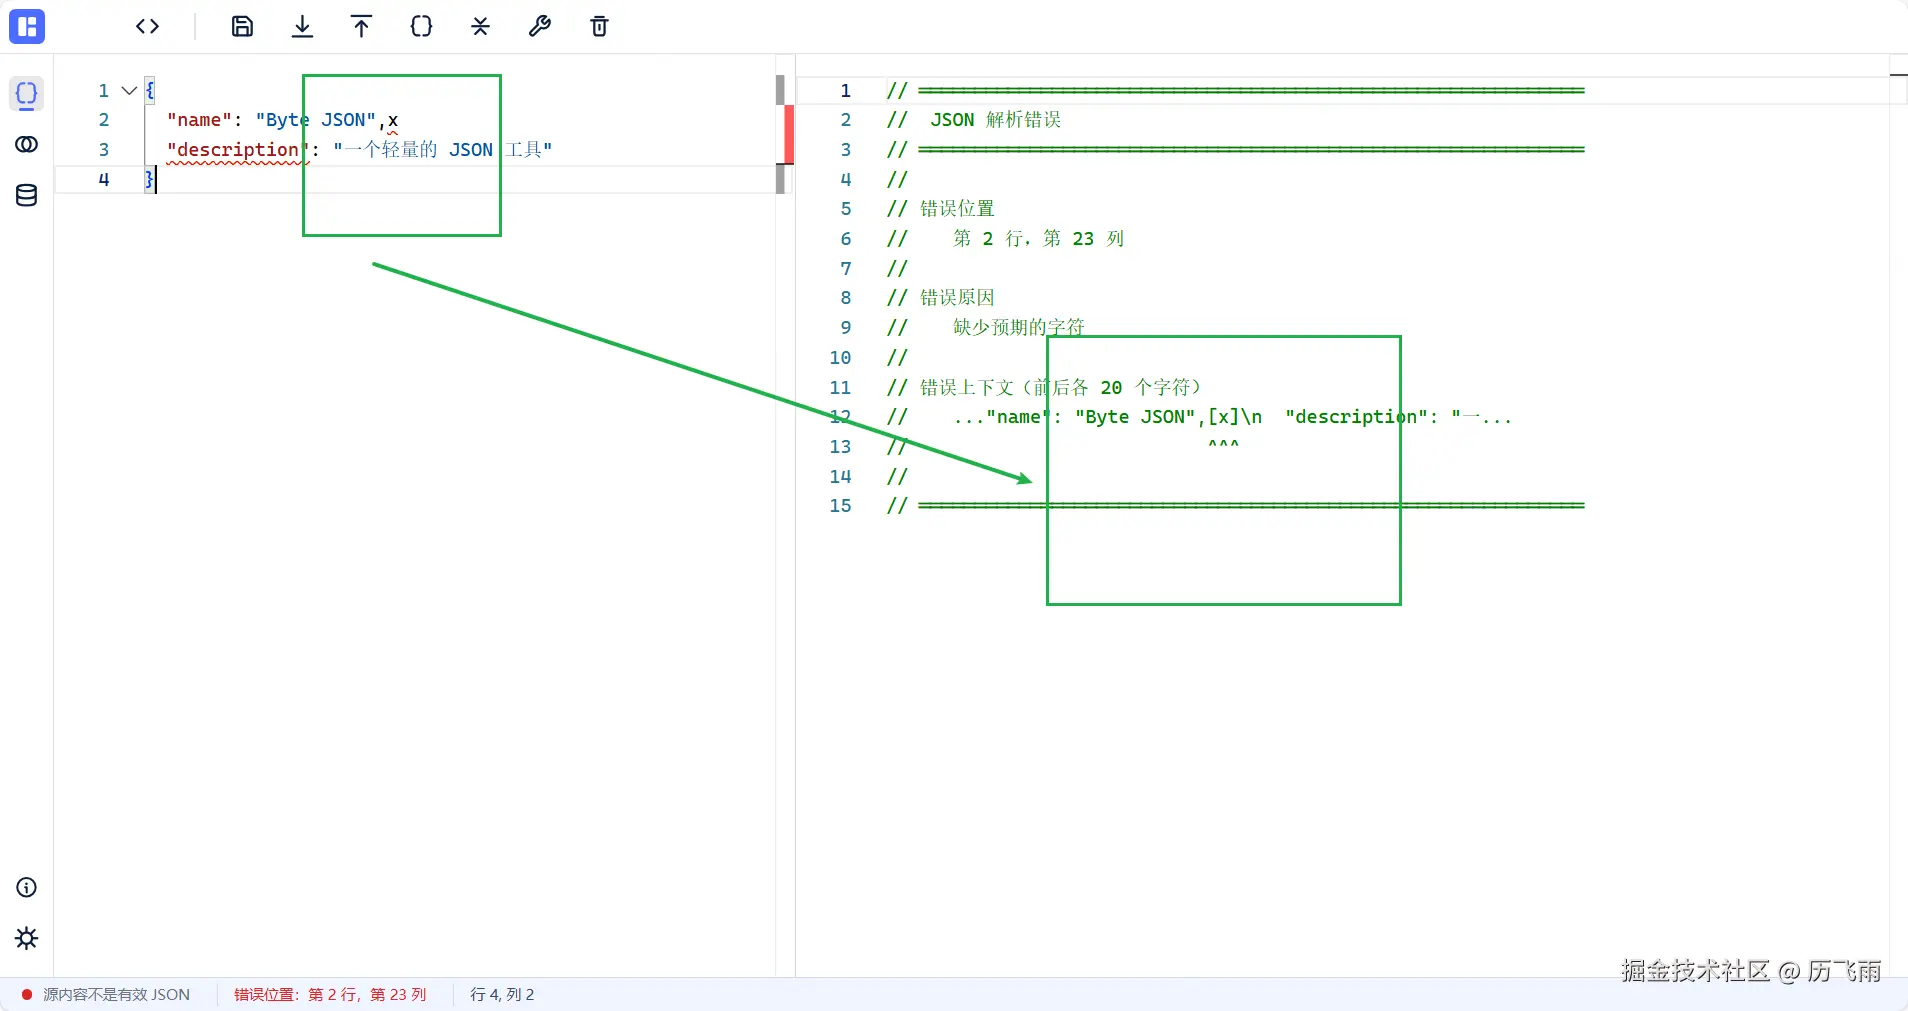This screenshot has height=1011, width=1908.
Task: Open the overlapping-circles compare icon in sidebar
Action: coord(27,144)
